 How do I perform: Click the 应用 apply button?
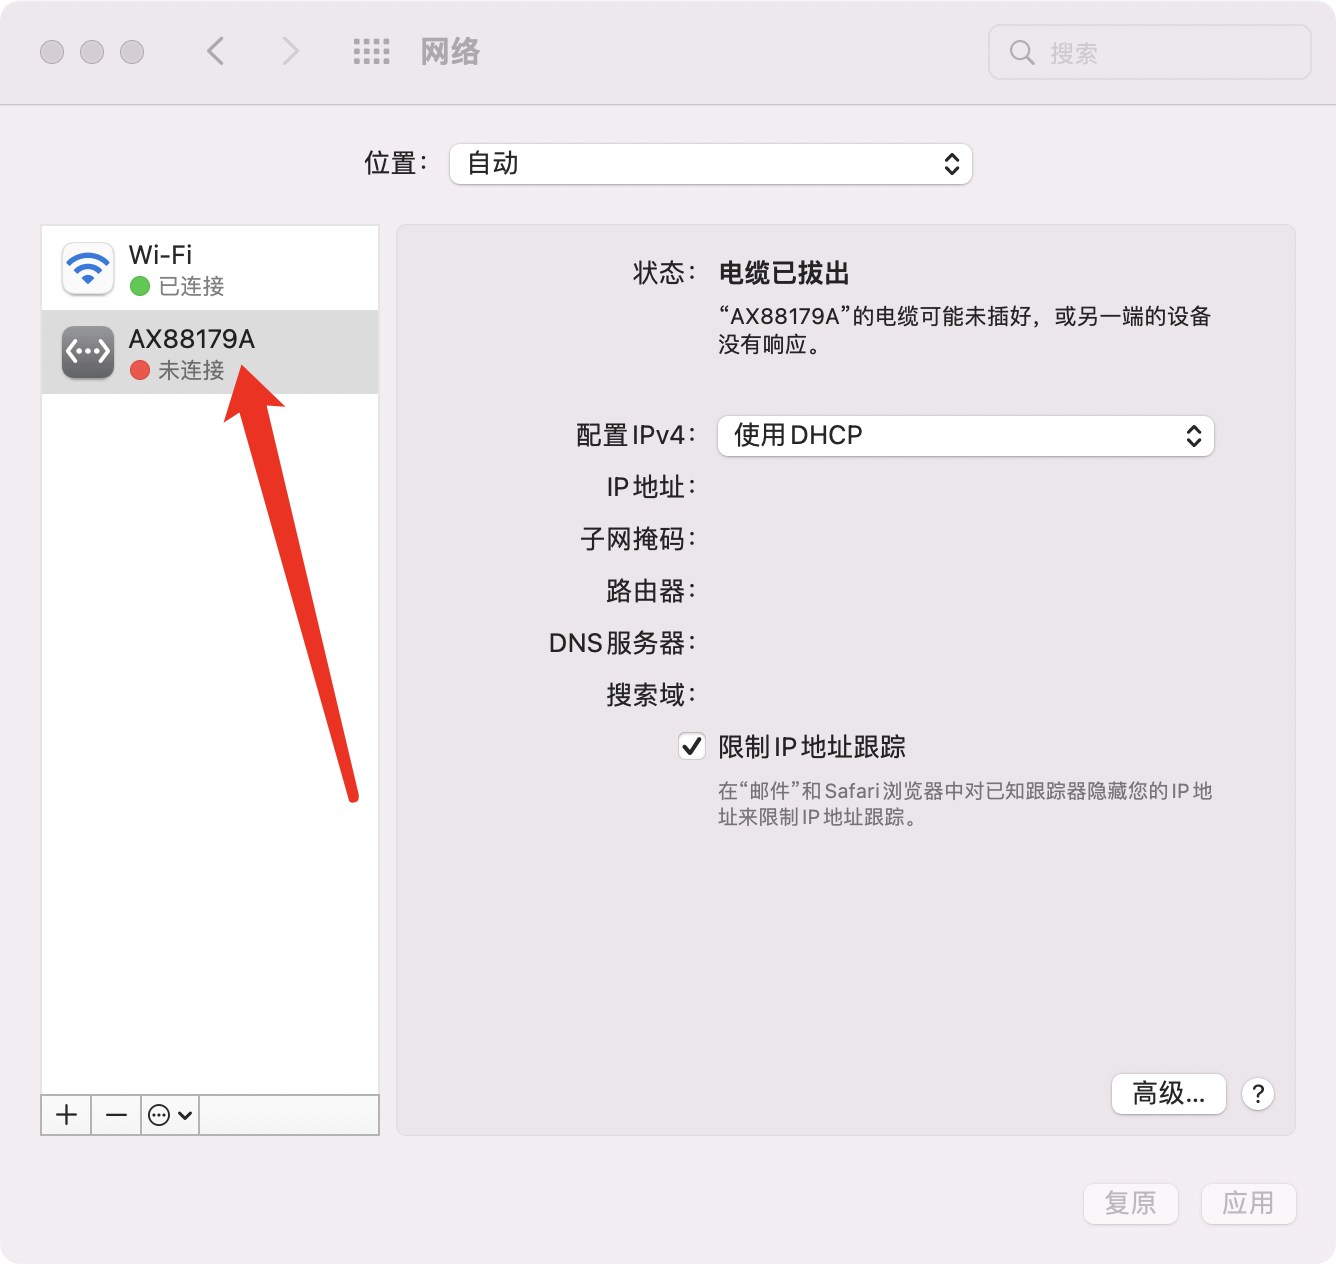tap(1248, 1203)
